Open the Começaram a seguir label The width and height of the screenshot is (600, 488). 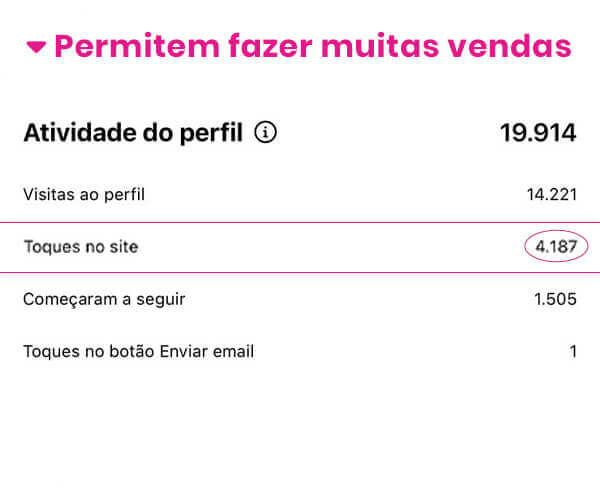[104, 299]
